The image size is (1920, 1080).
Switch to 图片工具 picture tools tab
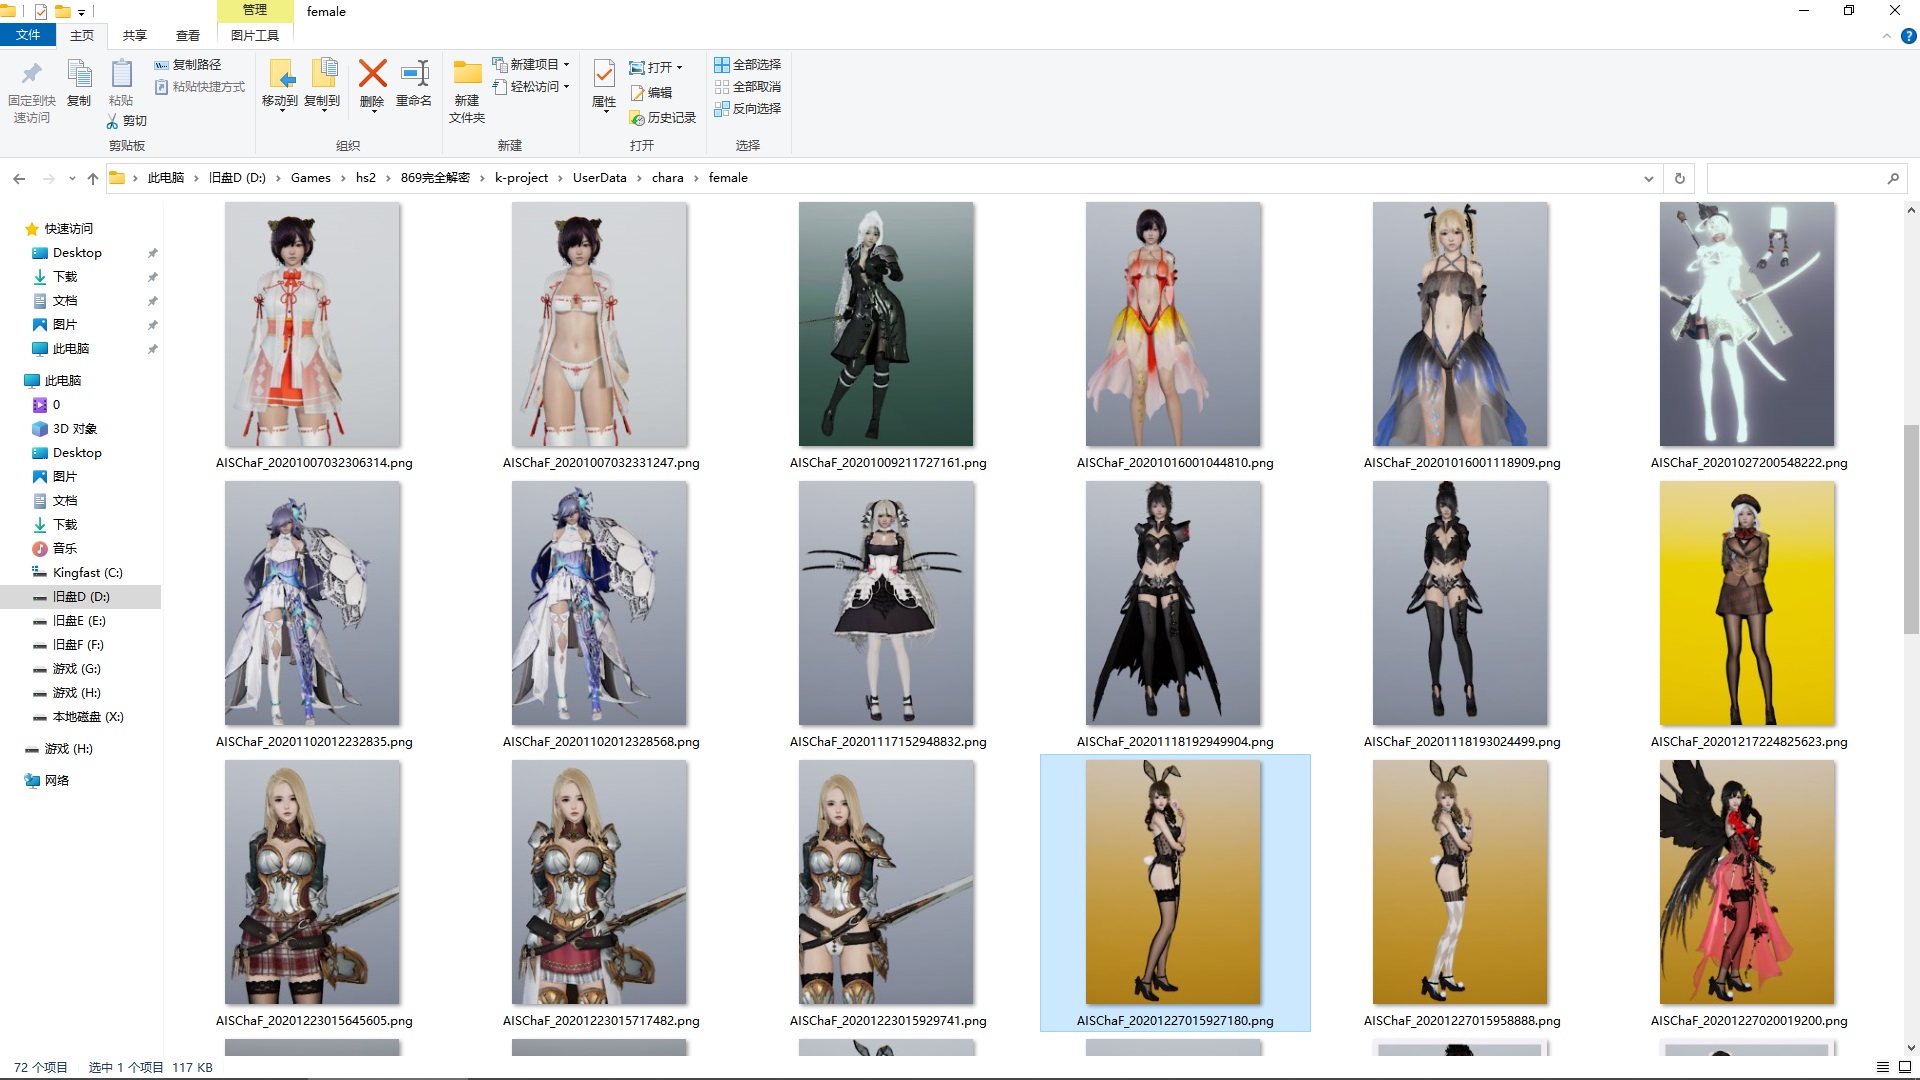click(x=255, y=35)
